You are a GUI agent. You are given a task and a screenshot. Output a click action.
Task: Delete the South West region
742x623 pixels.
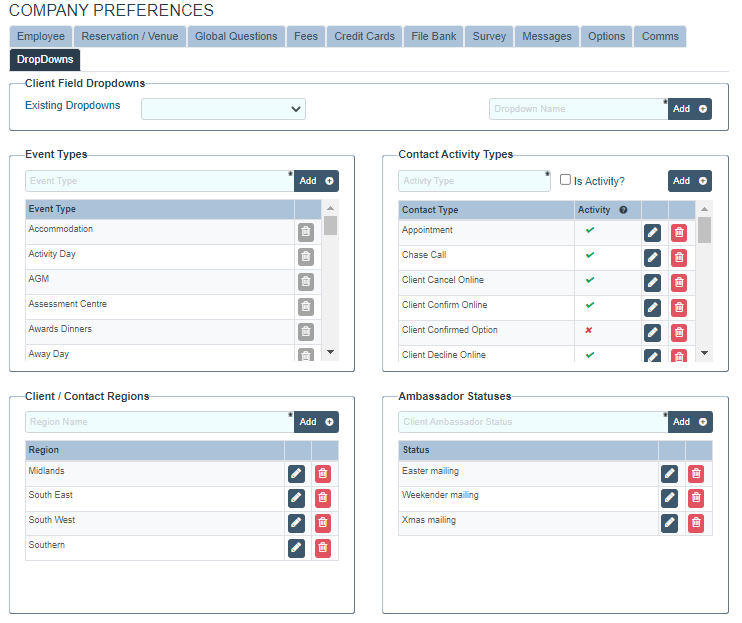click(323, 523)
